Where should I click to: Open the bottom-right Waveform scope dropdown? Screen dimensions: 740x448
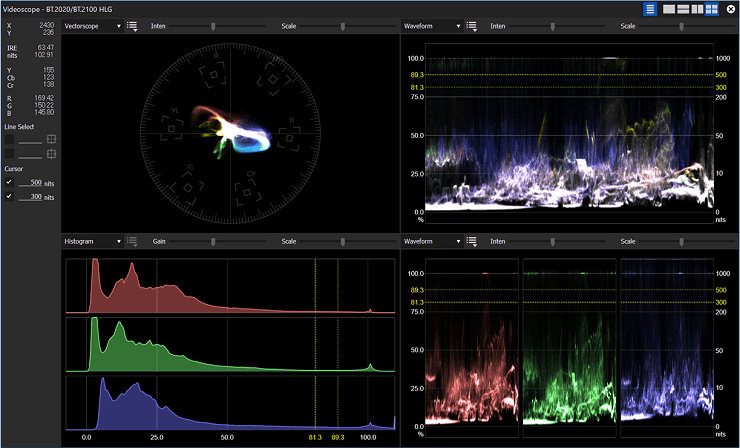432,242
